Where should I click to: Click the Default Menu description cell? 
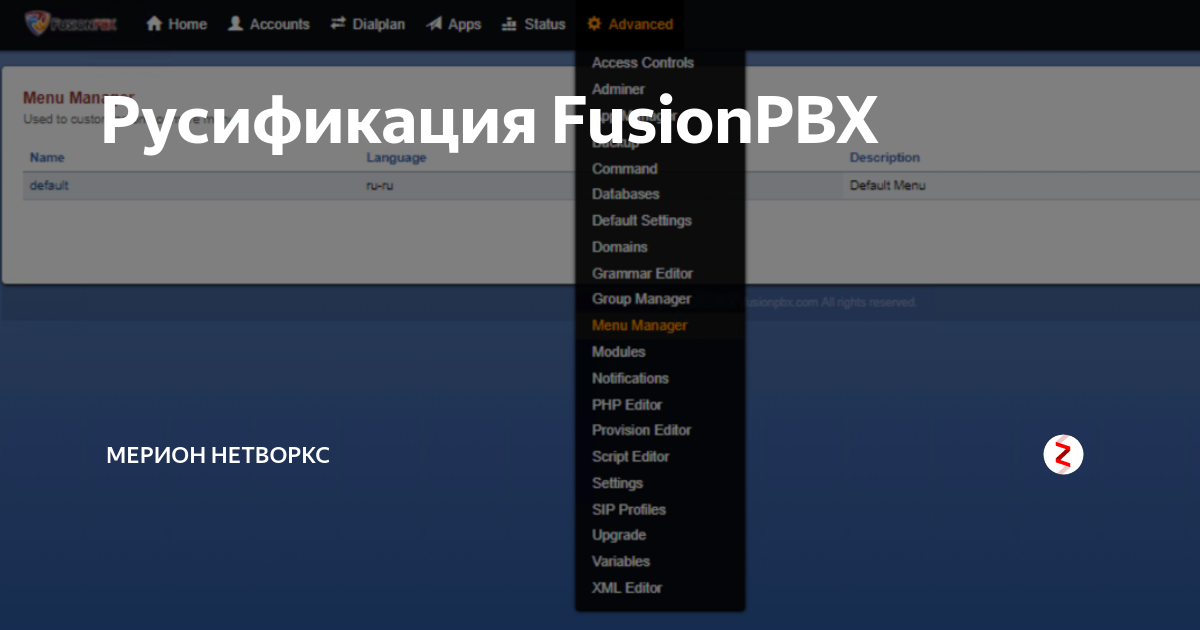pyautogui.click(x=887, y=185)
